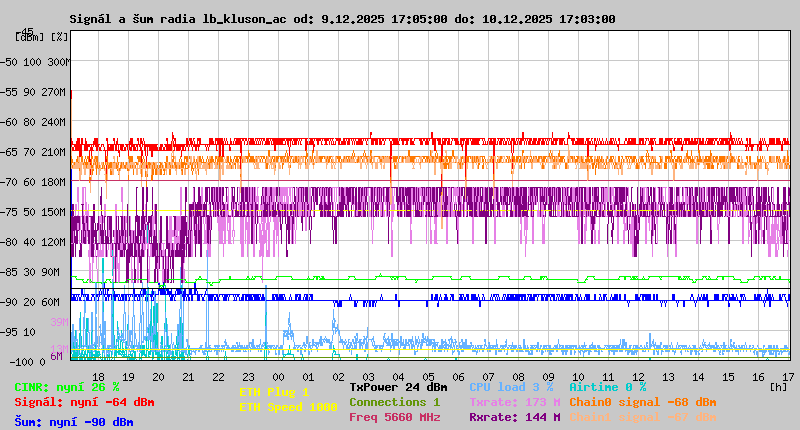Click the 'CPU load 3 %' legend label
800x430 pixels.
(x=511, y=387)
